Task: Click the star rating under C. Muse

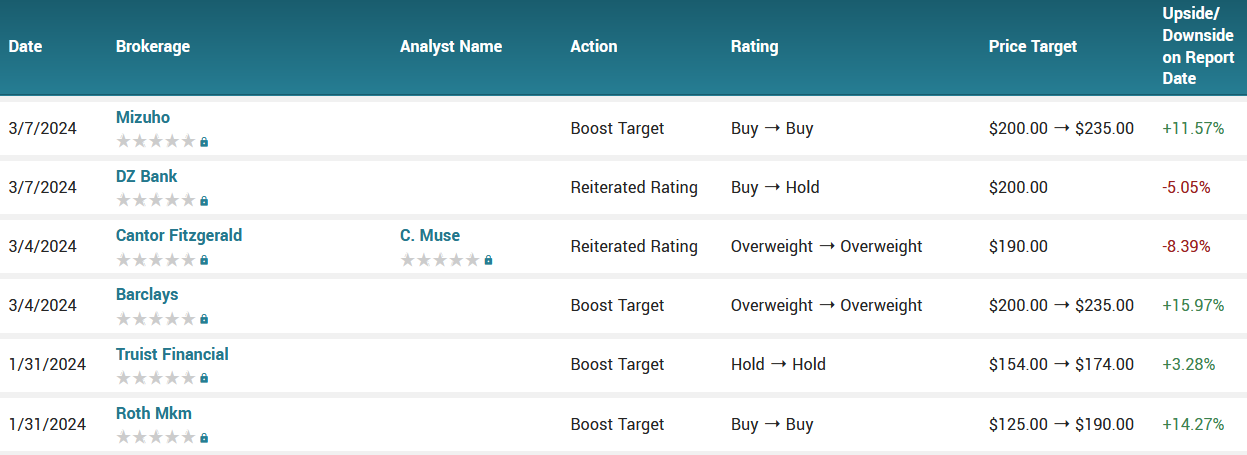Action: pos(440,260)
